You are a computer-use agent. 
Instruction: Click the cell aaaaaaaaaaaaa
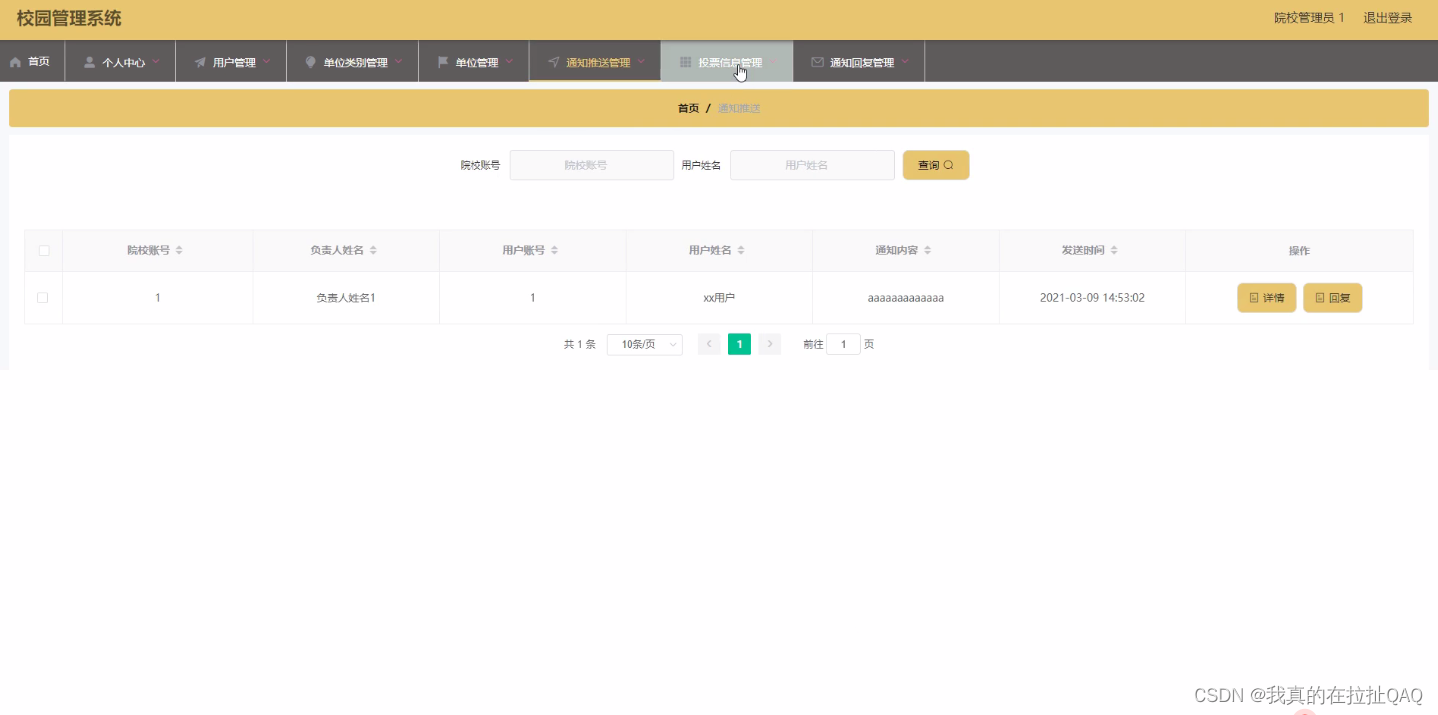(906, 298)
